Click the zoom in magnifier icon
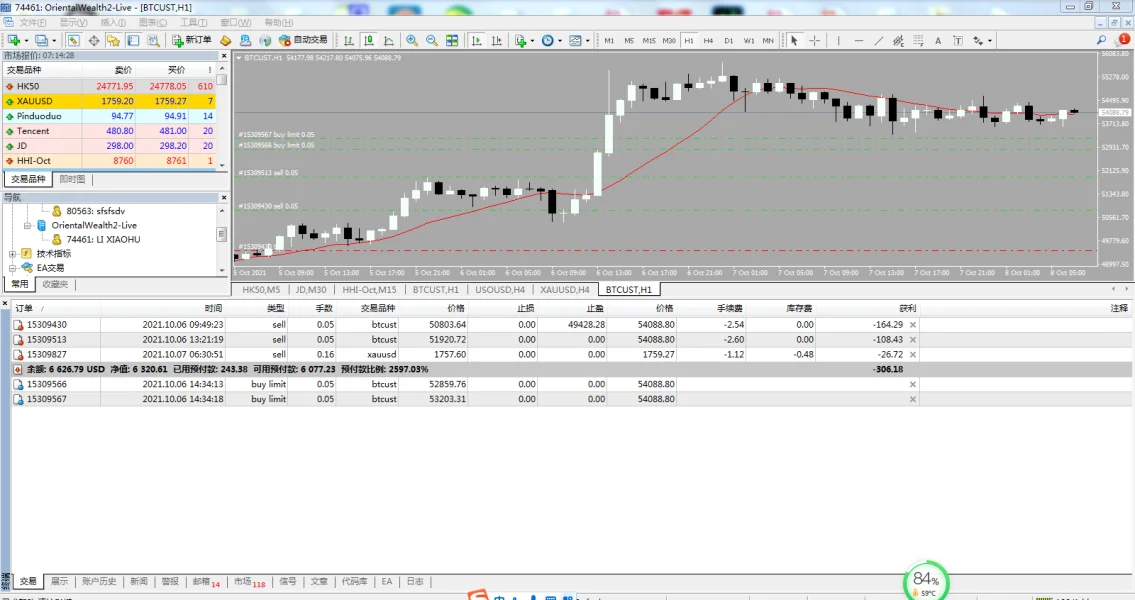 [x=412, y=40]
